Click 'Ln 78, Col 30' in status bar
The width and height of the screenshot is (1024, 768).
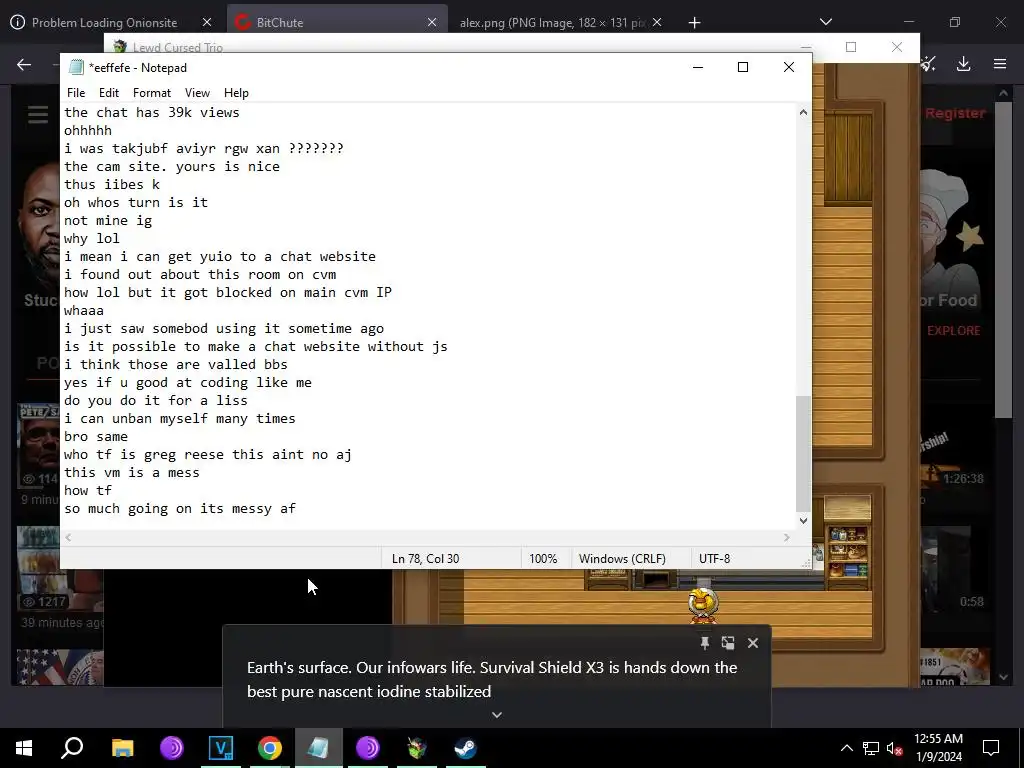[x=425, y=559]
